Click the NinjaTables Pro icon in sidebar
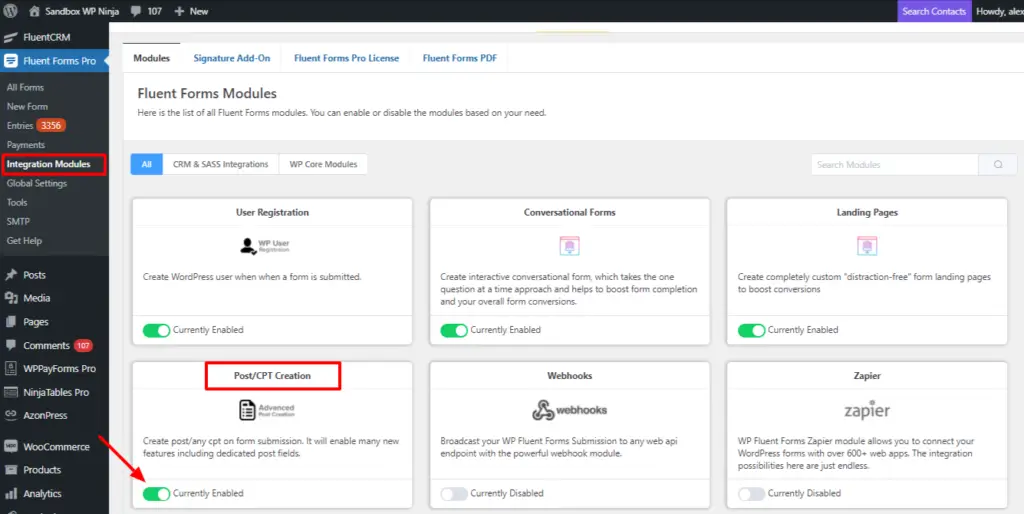The width and height of the screenshot is (1024, 514). [10, 392]
